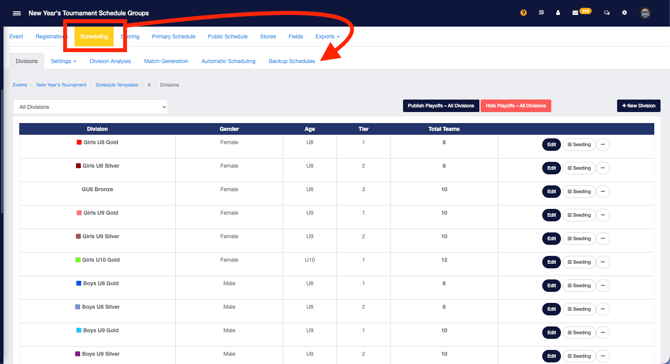The image size is (670, 364).
Task: Go to the Primary Schedule tab
Action: [x=173, y=36]
